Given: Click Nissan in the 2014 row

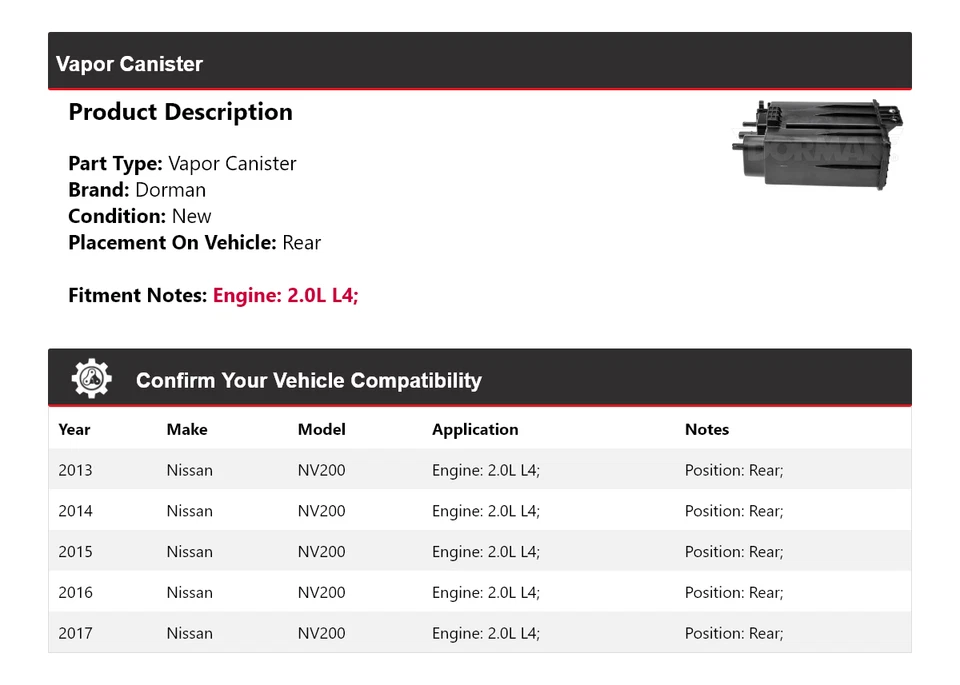Looking at the screenshot, I should (x=190, y=511).
